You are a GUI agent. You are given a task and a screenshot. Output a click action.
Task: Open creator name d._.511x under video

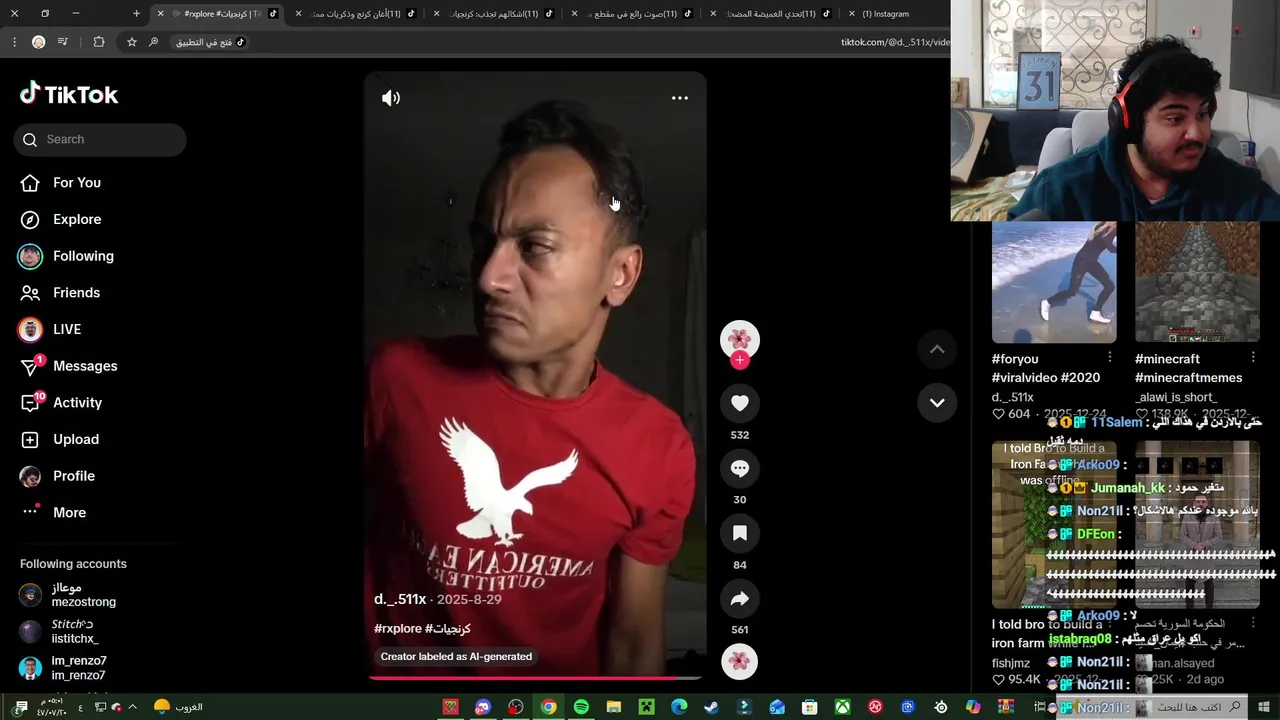click(400, 599)
